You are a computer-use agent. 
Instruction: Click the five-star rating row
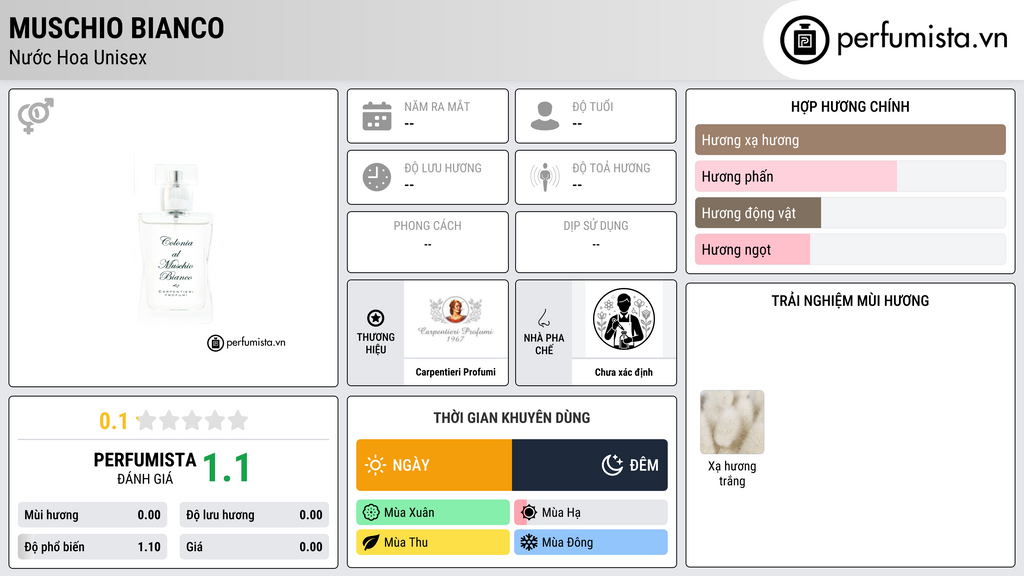click(x=192, y=420)
